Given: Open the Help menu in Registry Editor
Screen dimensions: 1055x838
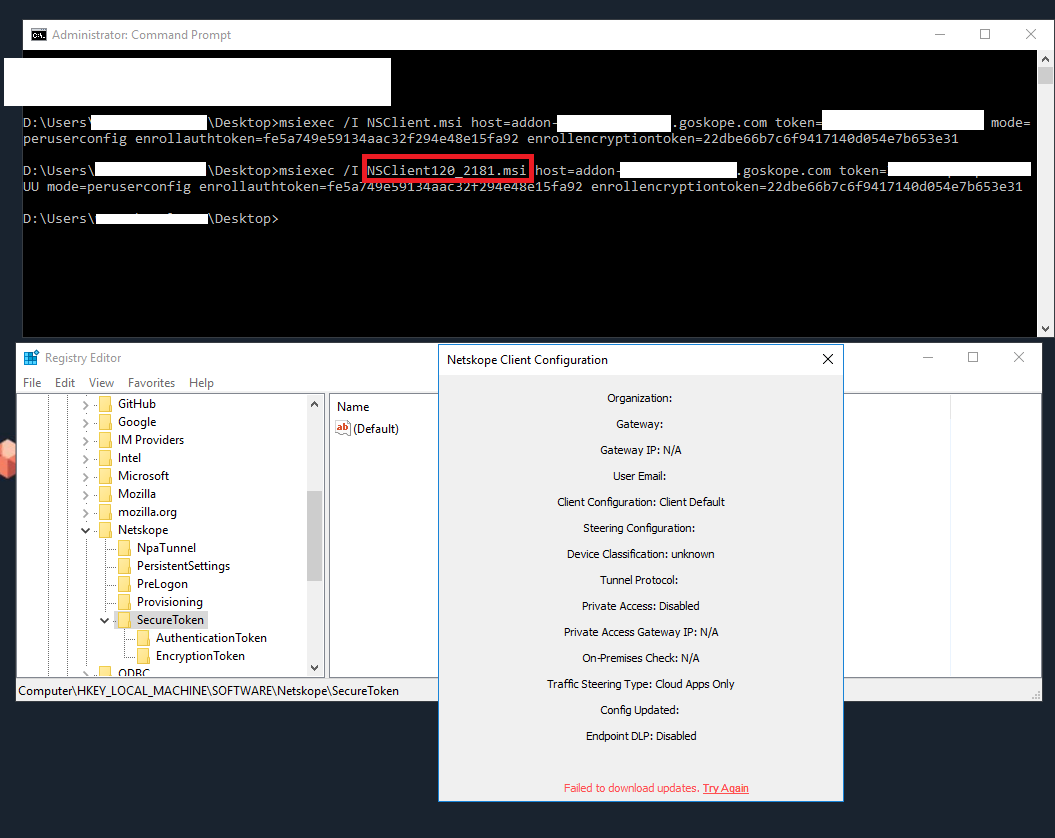Looking at the screenshot, I should (x=201, y=382).
